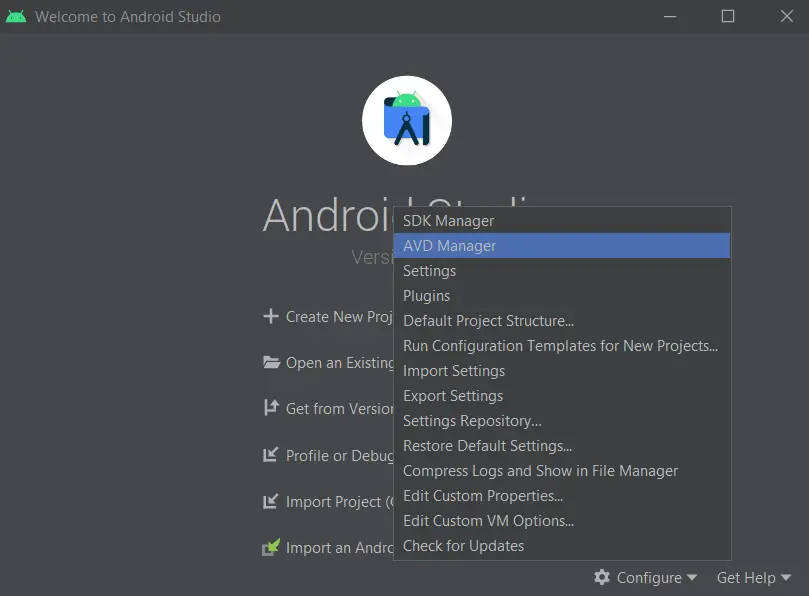Open Settings Repository…
The width and height of the screenshot is (809, 596).
coord(562,421)
